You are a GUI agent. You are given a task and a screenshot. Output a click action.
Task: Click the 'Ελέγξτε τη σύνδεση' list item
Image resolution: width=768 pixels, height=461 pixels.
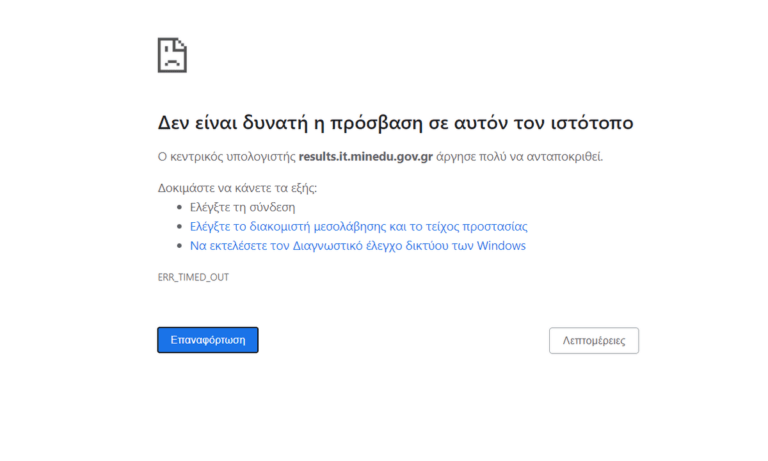242,208
